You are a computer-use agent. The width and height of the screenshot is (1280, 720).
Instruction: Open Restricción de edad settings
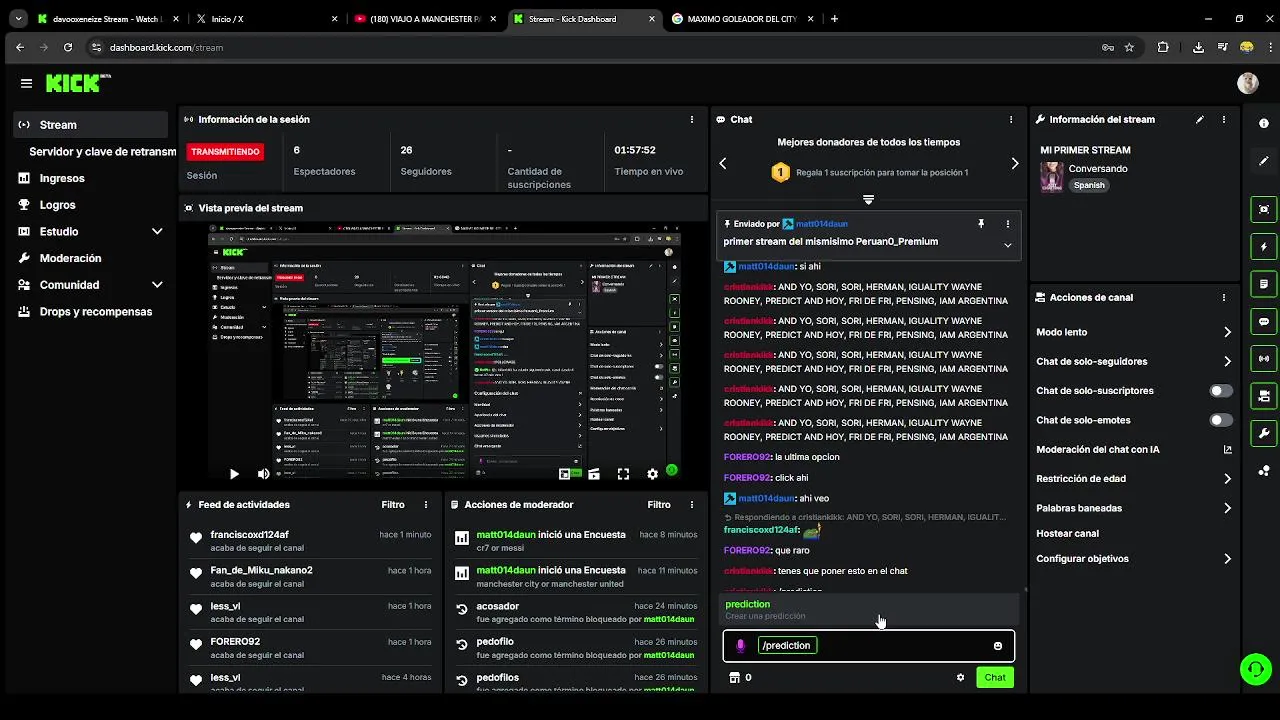[1134, 479]
